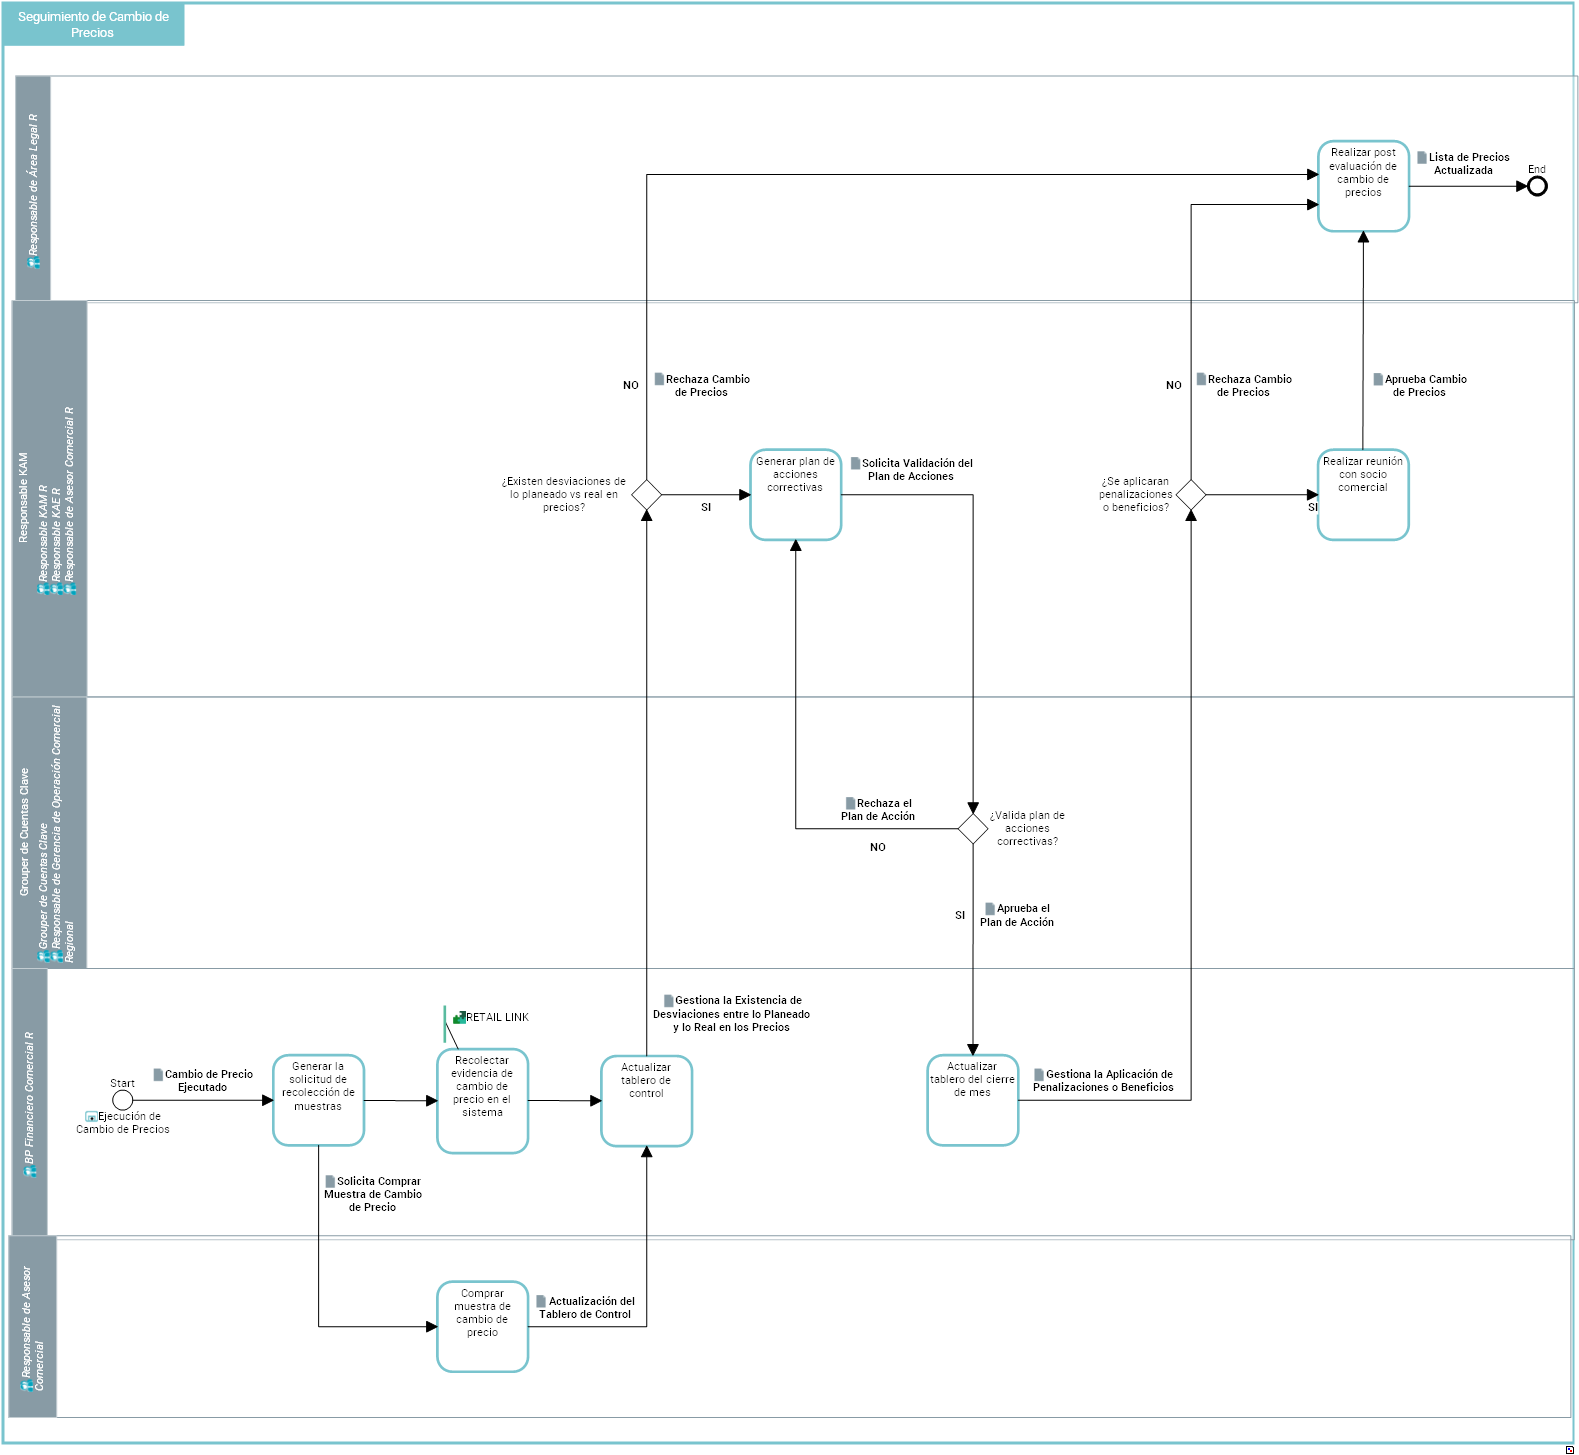The height and width of the screenshot is (1455, 1579).
Task: Click the 'RETAIL LINK' annotation text
Action: (x=498, y=1017)
